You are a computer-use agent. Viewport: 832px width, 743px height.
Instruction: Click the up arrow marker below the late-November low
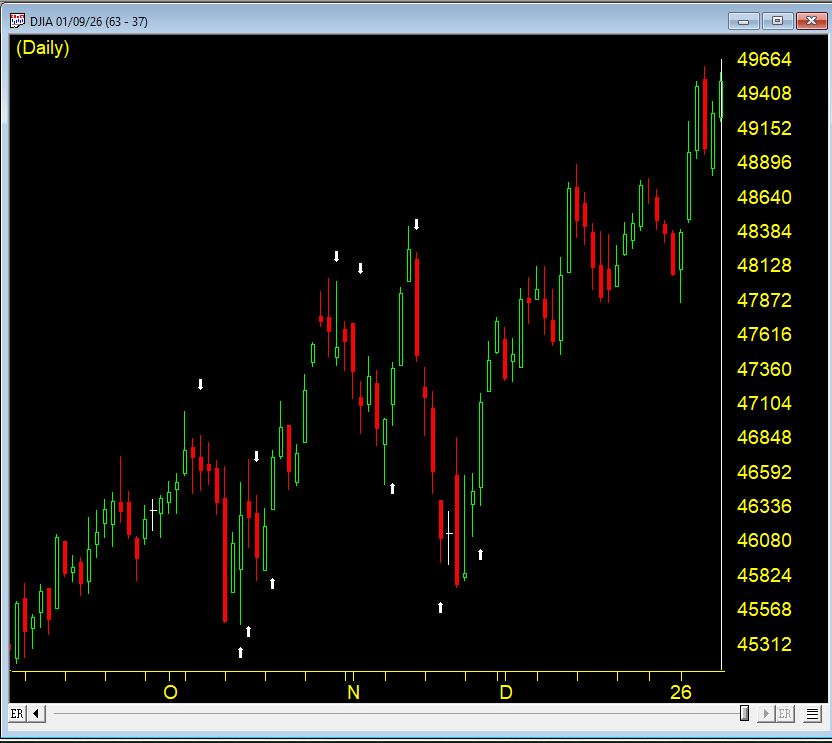pos(440,607)
